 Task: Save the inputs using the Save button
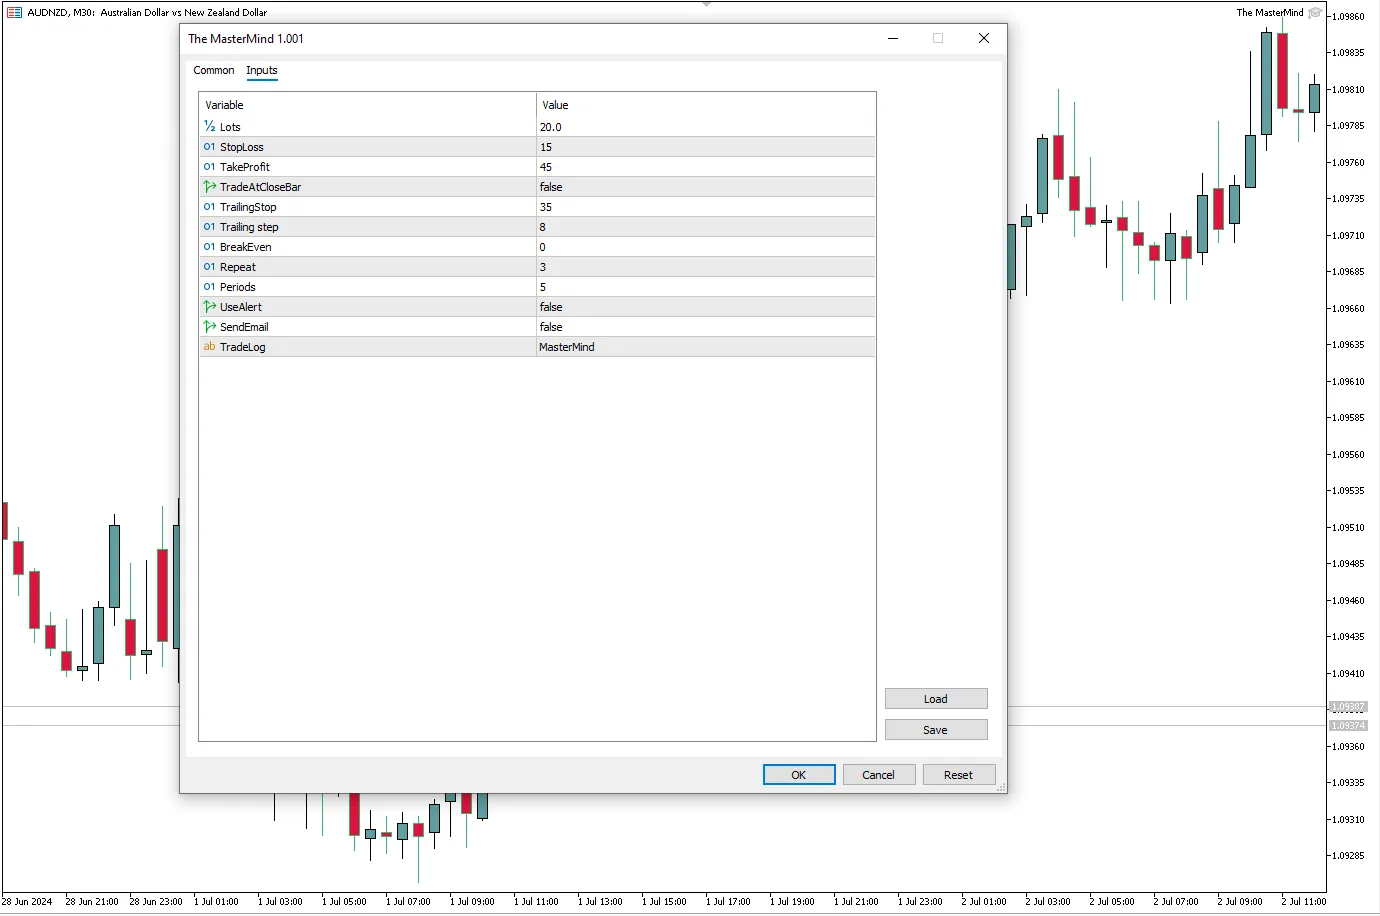pos(936,730)
